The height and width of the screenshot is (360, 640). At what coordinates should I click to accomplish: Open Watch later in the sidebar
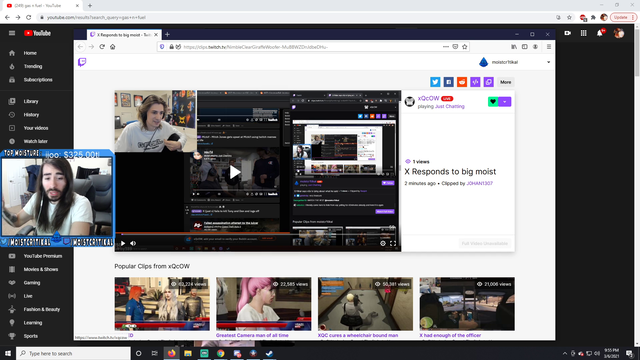coord(37,141)
